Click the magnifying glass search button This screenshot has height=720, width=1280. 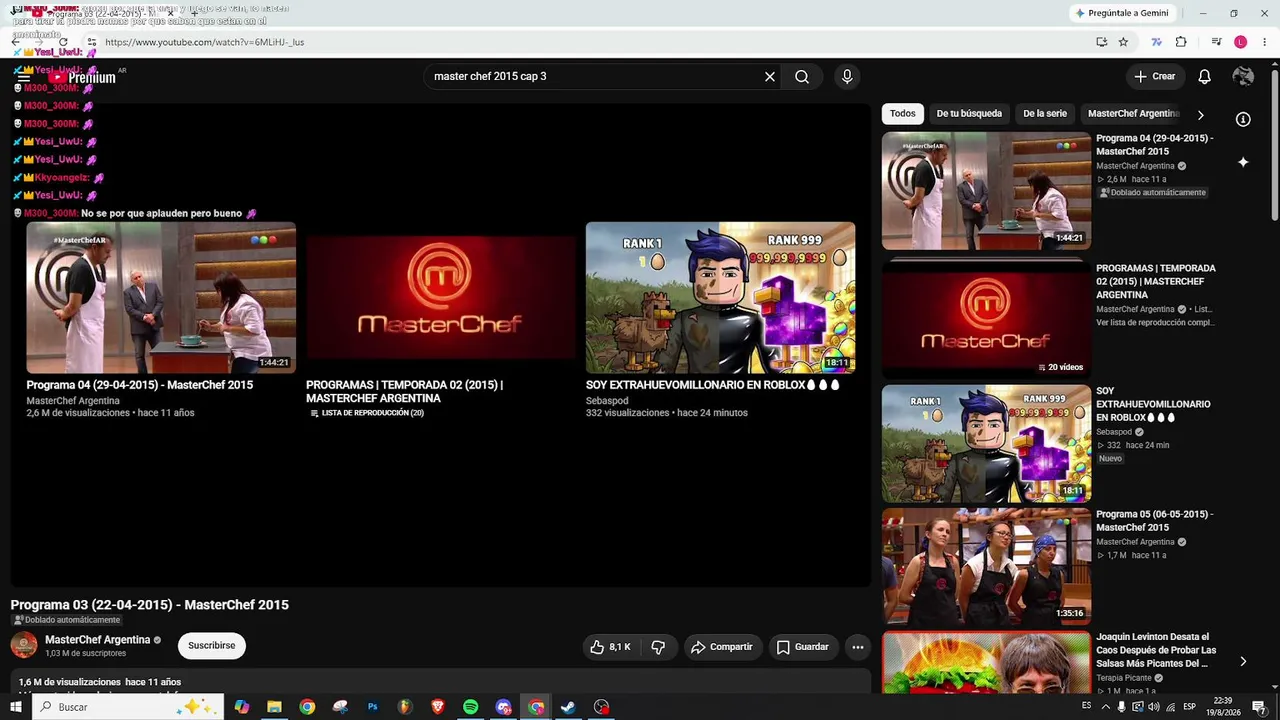(802, 77)
